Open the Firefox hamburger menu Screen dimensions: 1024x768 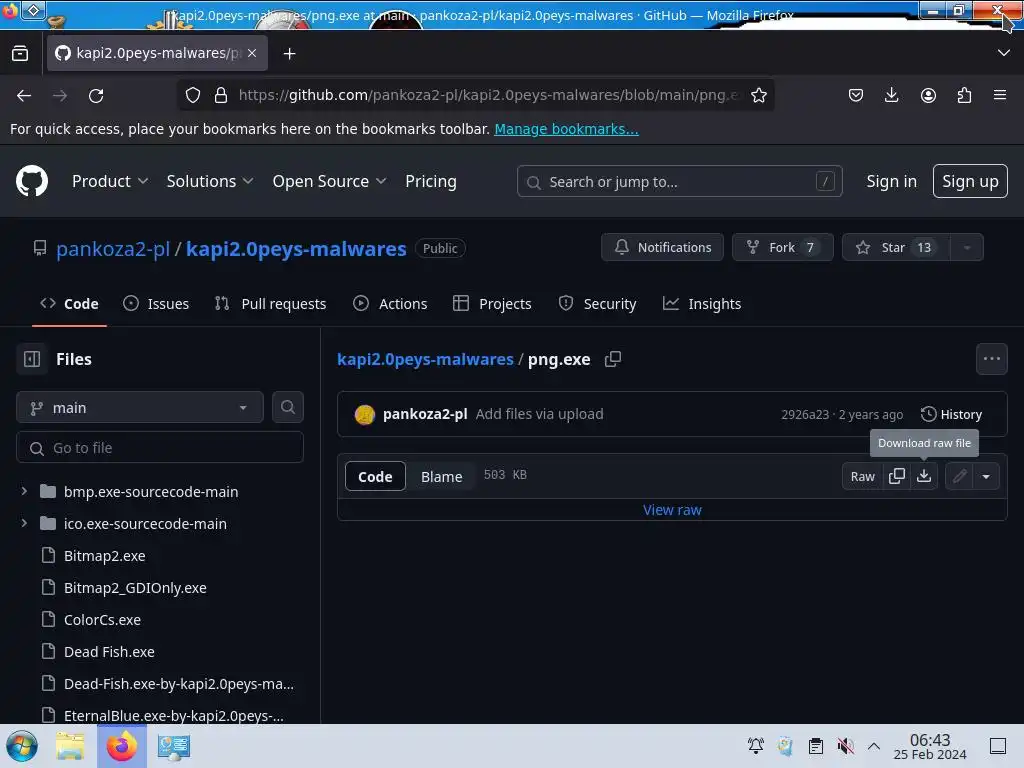pos(1000,95)
